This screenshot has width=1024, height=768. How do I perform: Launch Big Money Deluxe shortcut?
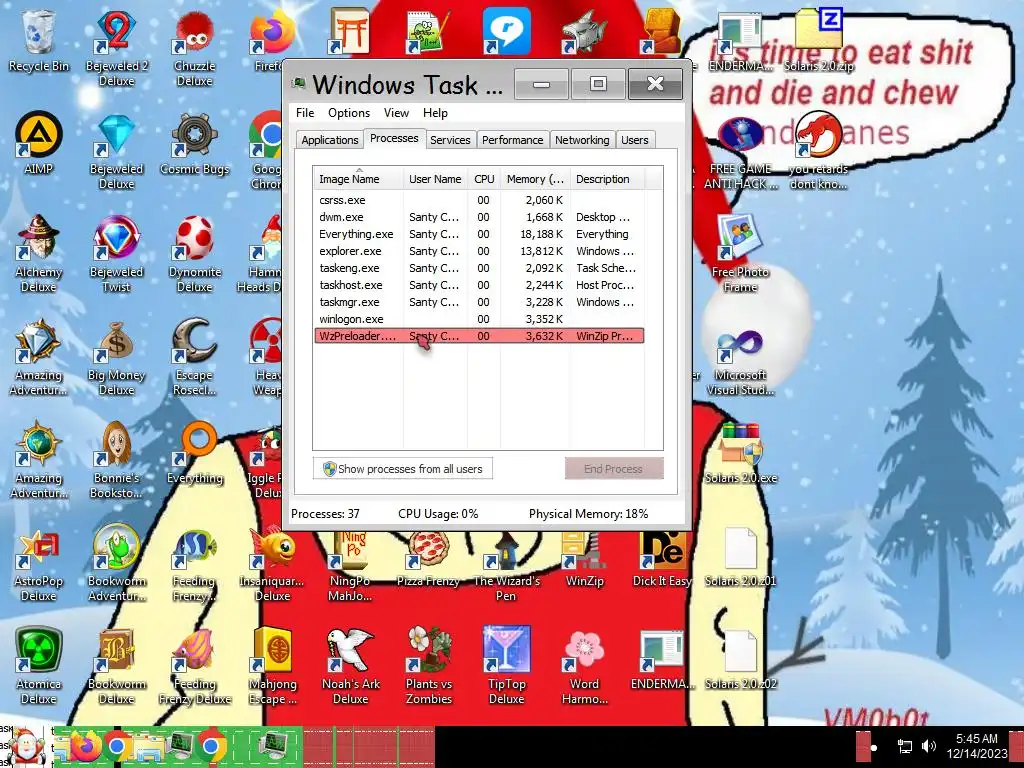click(116, 357)
